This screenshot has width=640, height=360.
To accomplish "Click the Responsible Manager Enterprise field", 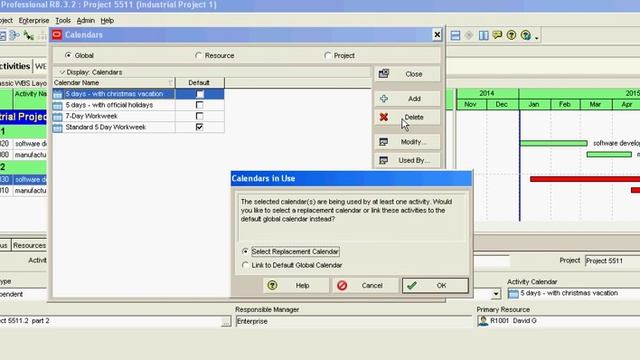I will pyautogui.click(x=353, y=321).
